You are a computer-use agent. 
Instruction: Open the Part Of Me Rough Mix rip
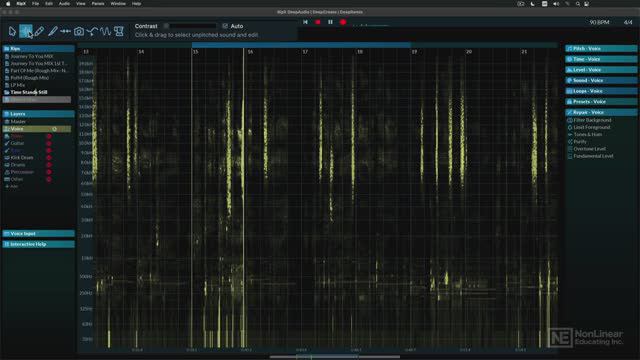(x=39, y=71)
